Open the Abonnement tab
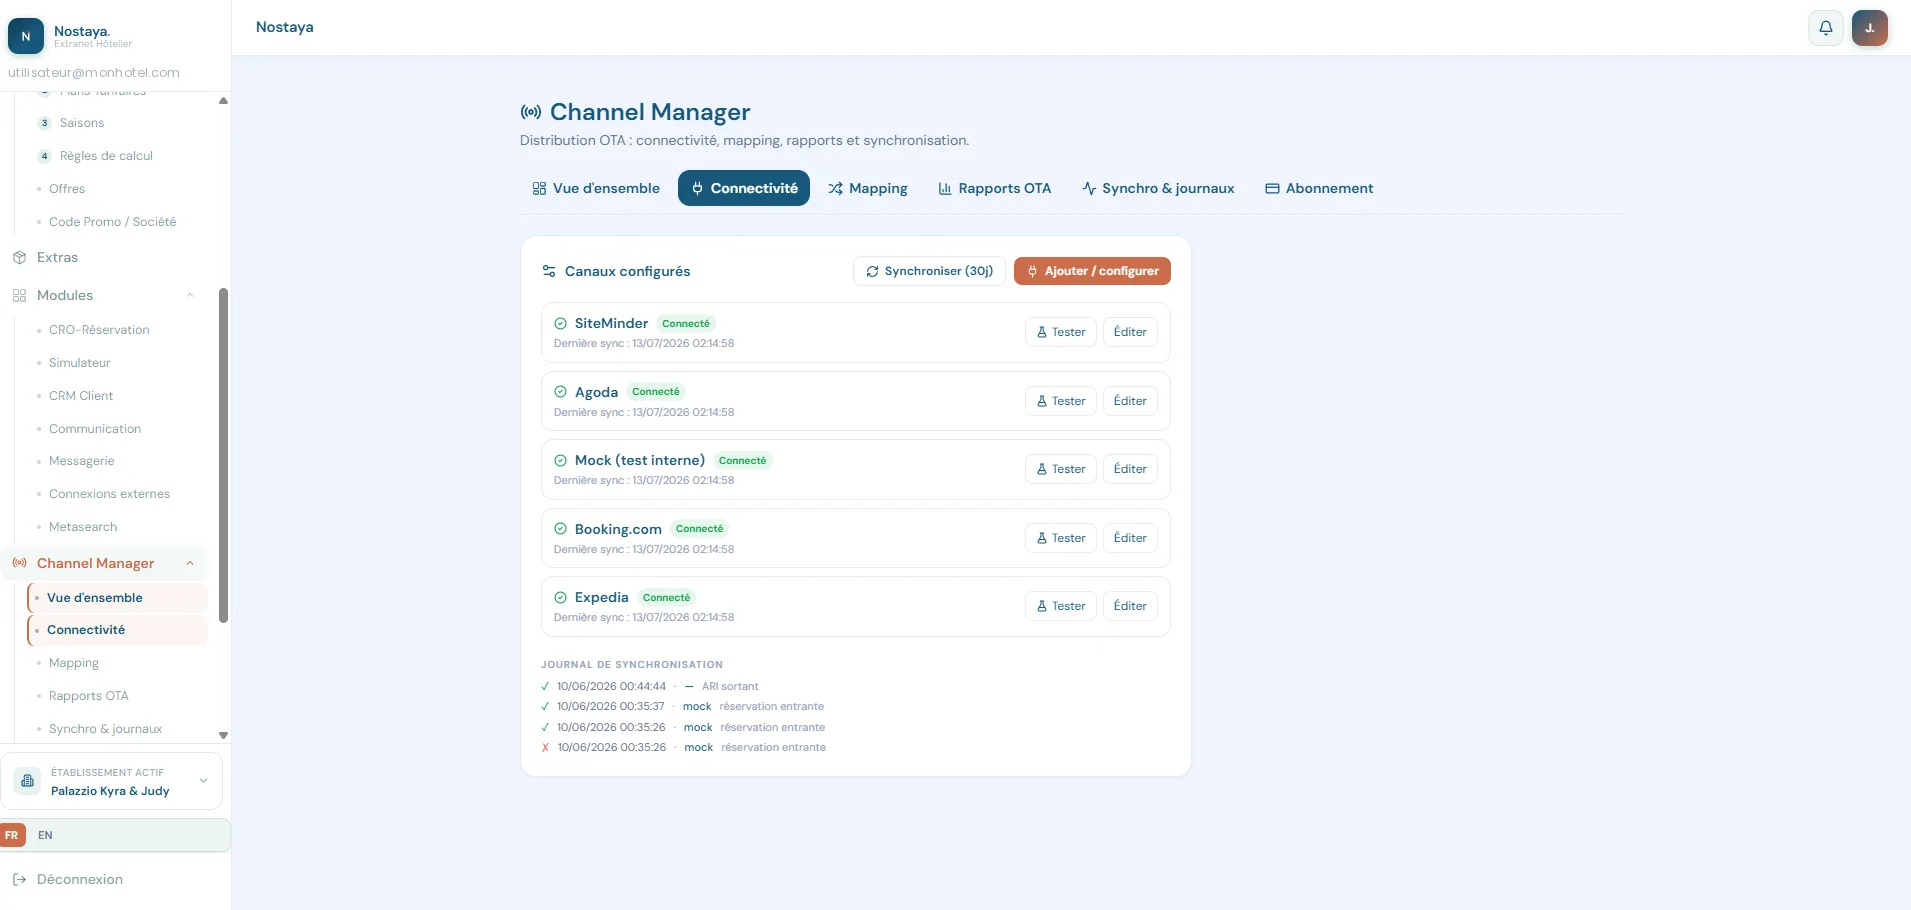This screenshot has width=1911, height=910. [x=1319, y=188]
